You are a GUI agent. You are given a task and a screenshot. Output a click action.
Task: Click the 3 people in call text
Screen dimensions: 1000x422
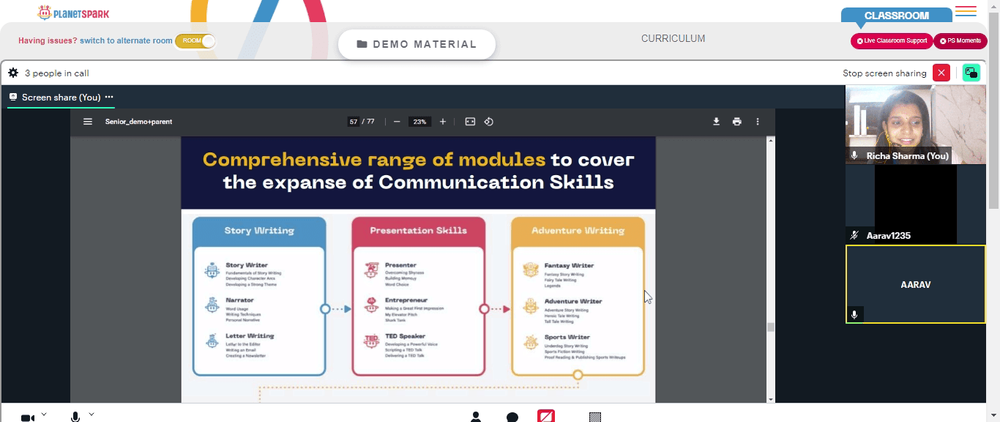(x=57, y=73)
